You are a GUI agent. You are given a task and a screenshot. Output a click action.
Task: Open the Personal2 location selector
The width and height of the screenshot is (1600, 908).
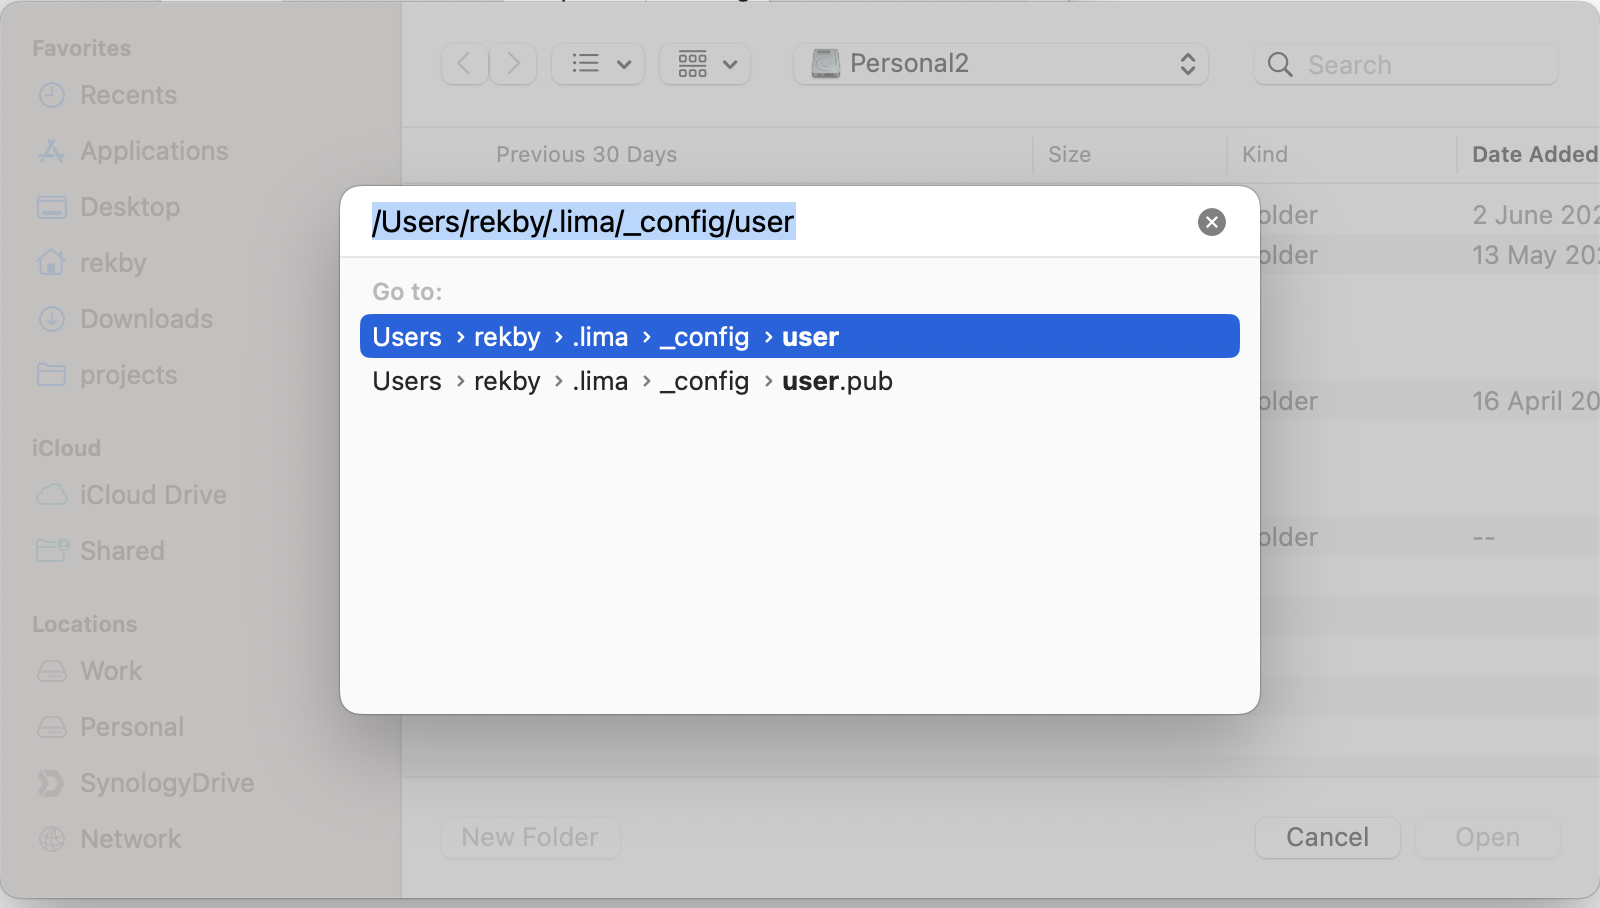click(x=1000, y=63)
